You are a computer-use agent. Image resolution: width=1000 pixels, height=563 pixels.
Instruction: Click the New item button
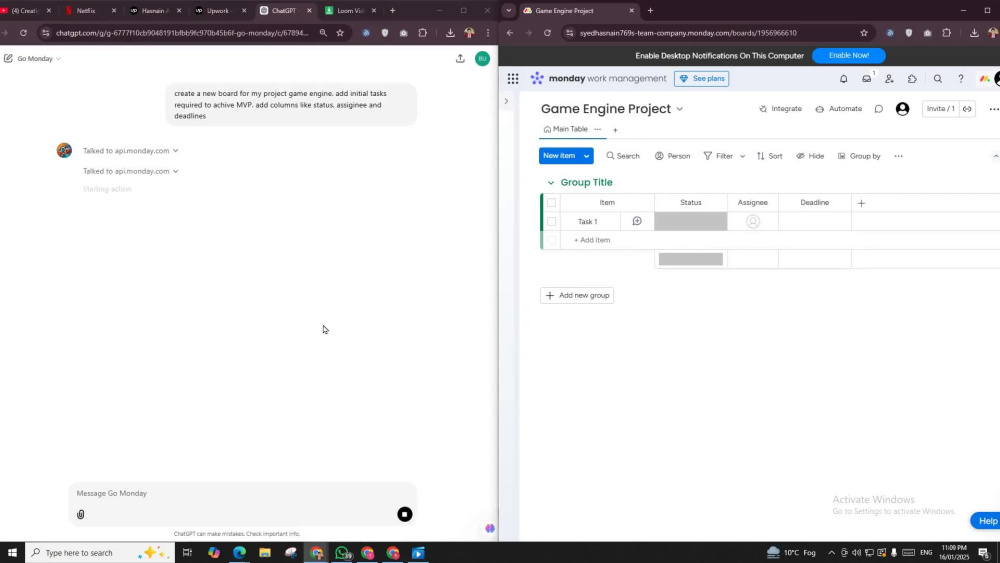[x=559, y=156]
